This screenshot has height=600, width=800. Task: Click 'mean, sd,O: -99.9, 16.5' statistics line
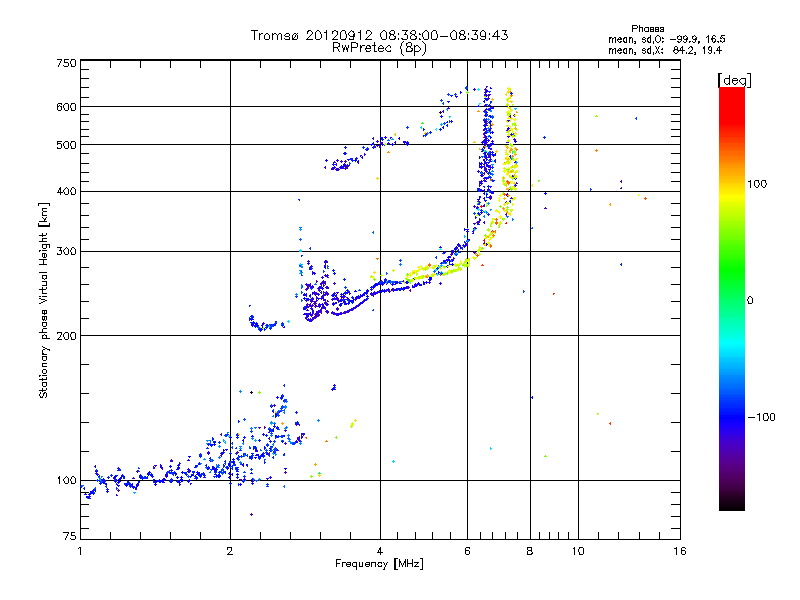click(666, 39)
